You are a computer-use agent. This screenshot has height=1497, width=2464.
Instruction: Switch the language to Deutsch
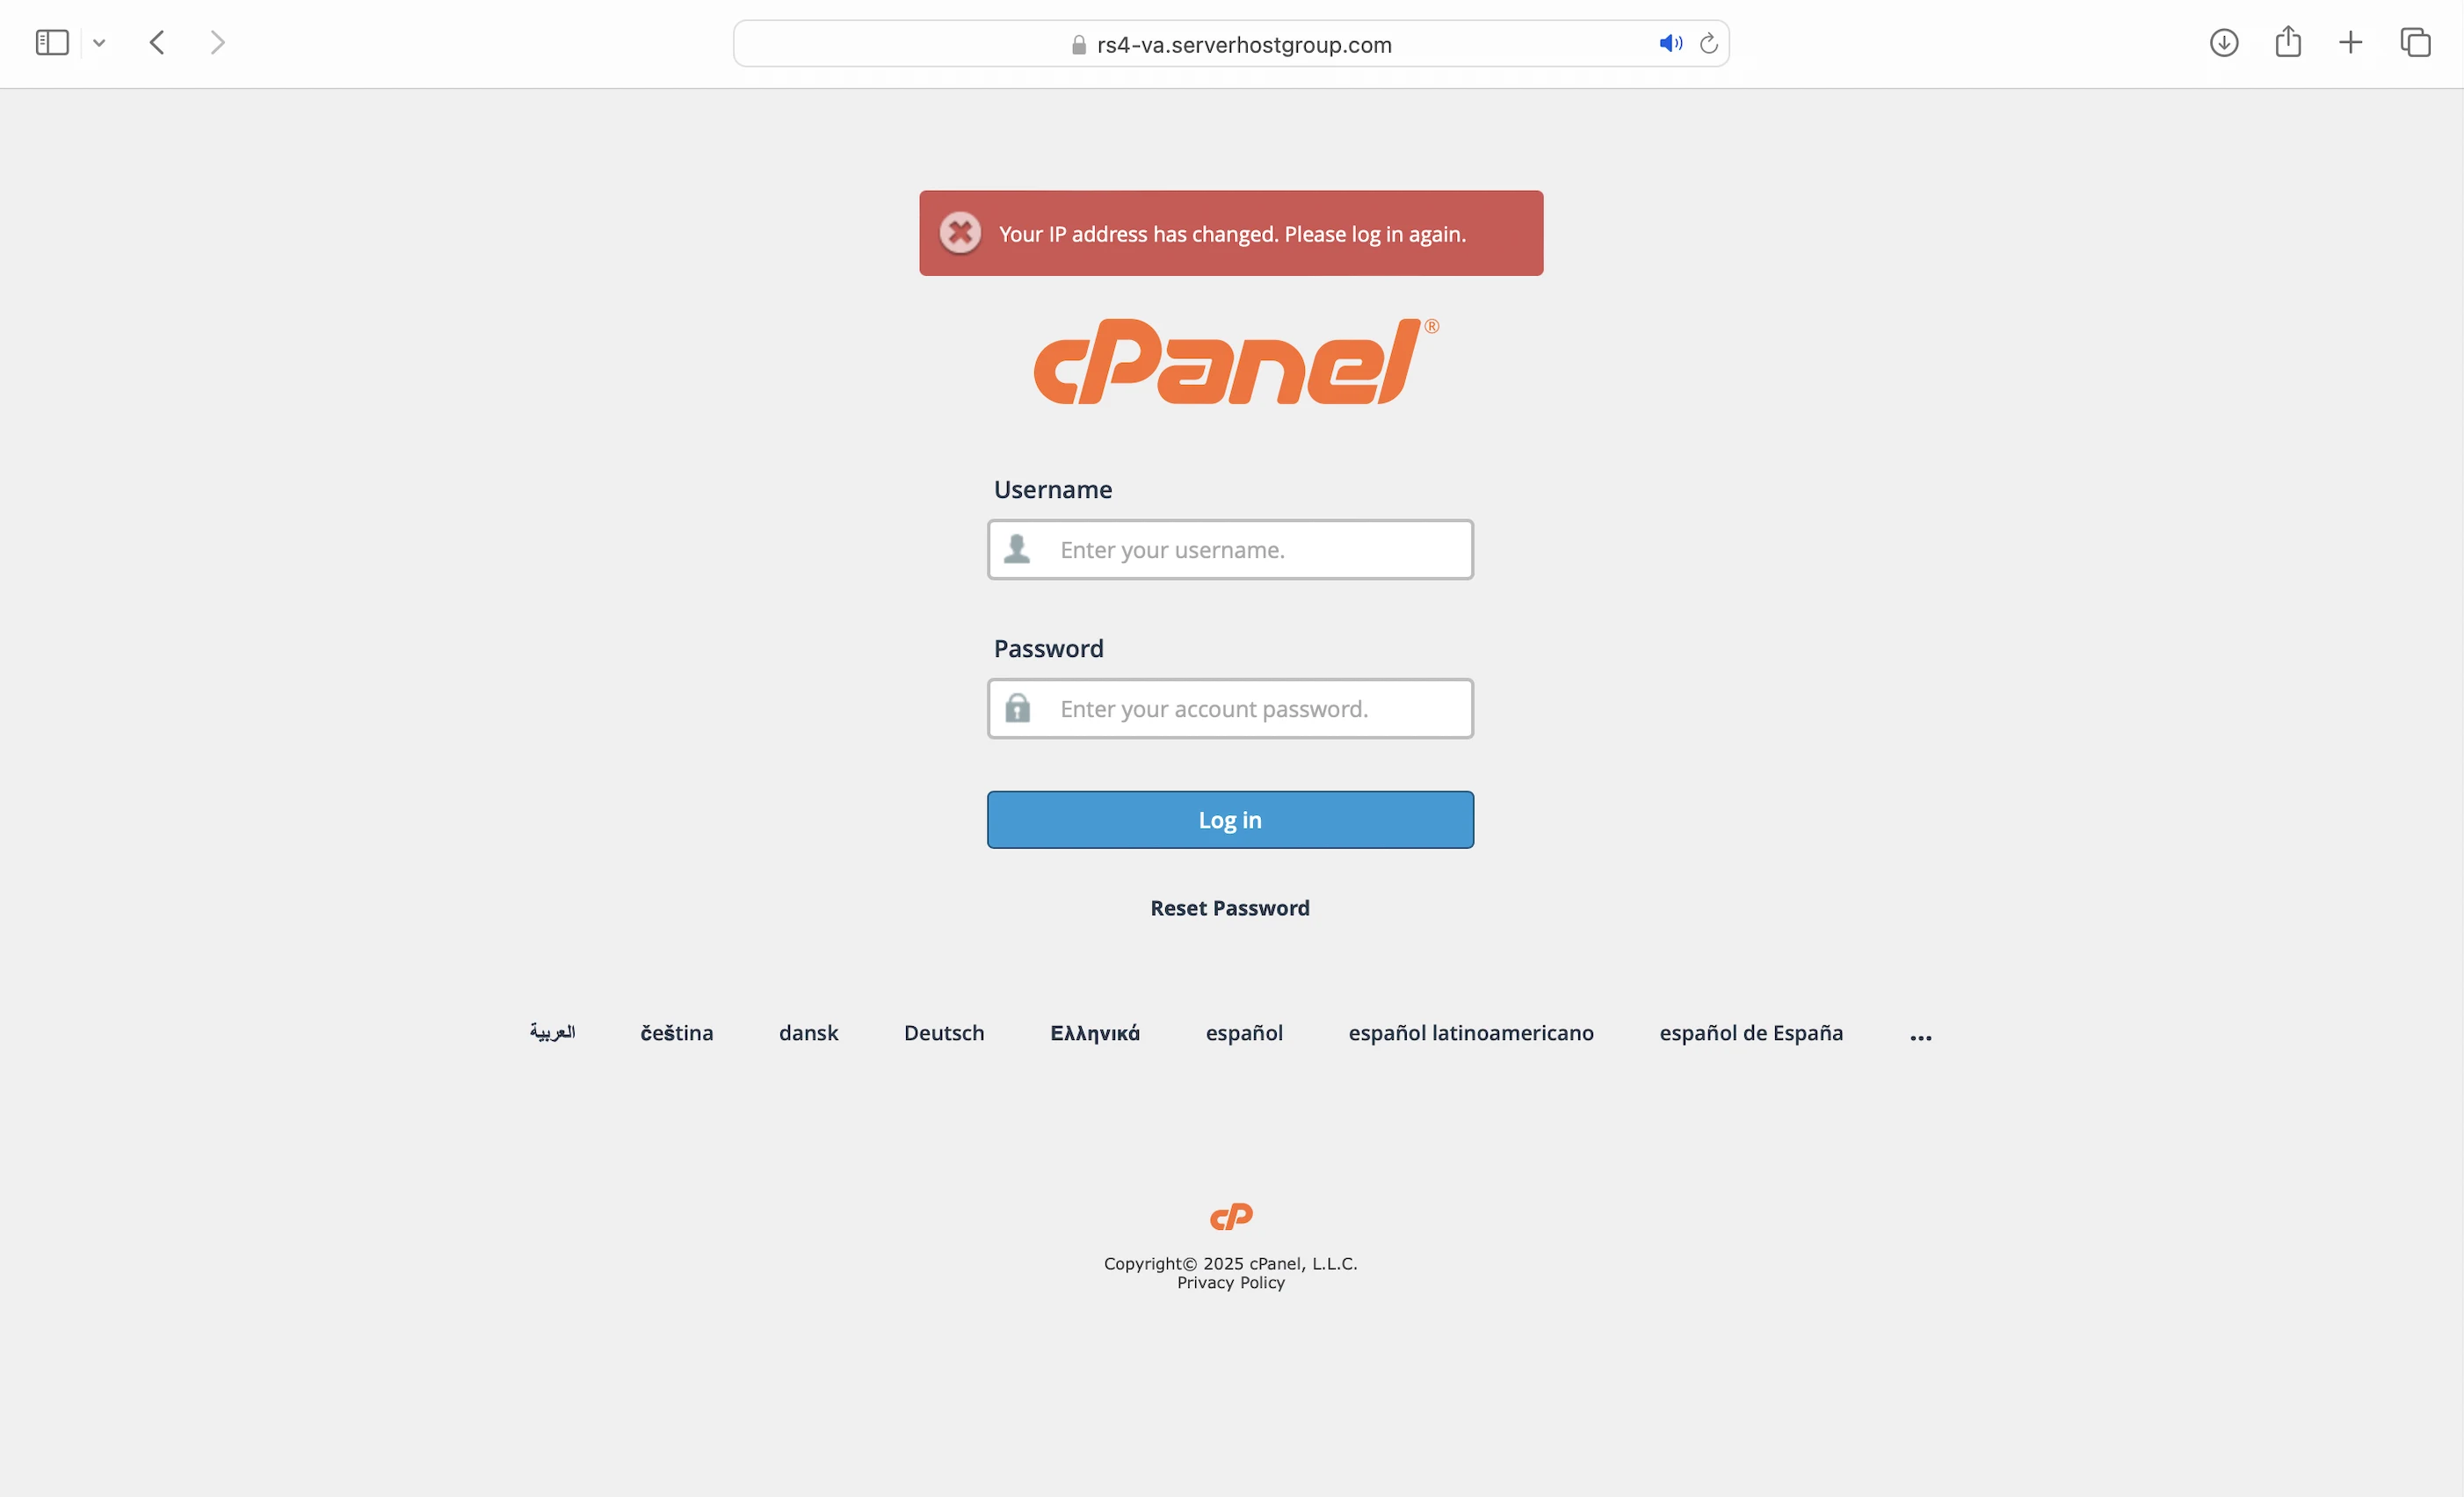coord(944,1033)
